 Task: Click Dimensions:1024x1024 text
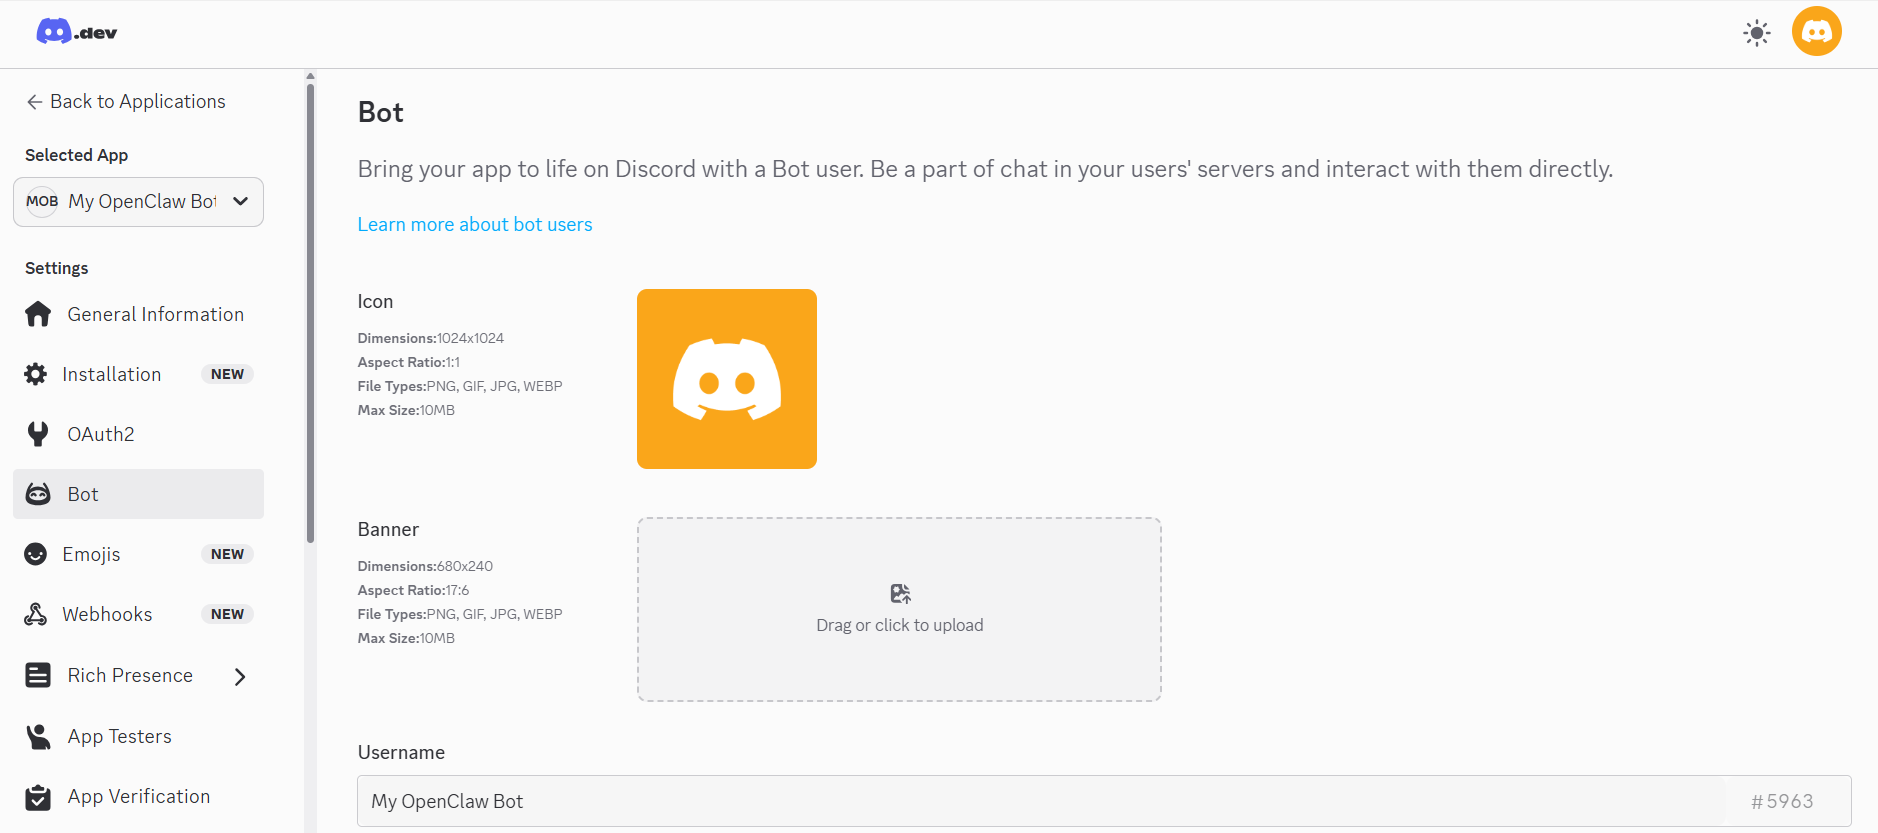point(431,338)
